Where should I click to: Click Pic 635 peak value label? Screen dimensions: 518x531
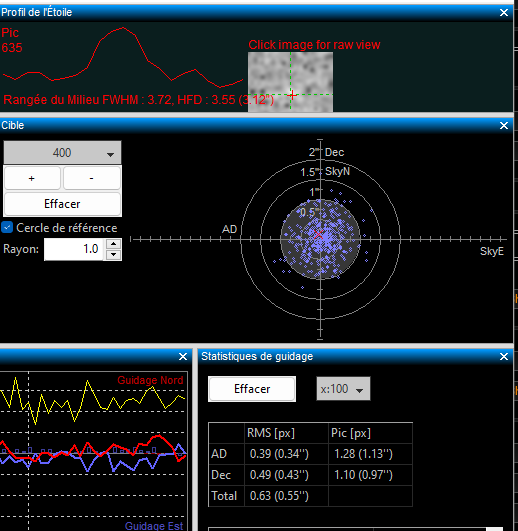click(12, 40)
